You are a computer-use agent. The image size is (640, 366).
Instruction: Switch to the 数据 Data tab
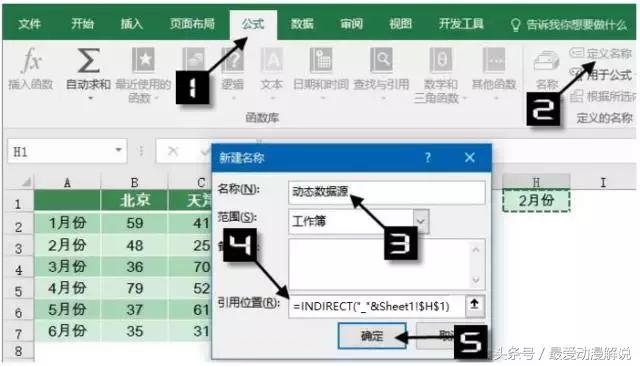302,24
